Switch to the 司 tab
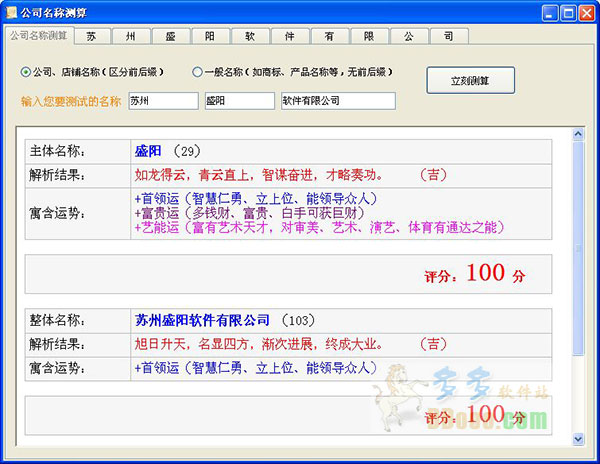This screenshot has width=600, height=464. [x=449, y=36]
